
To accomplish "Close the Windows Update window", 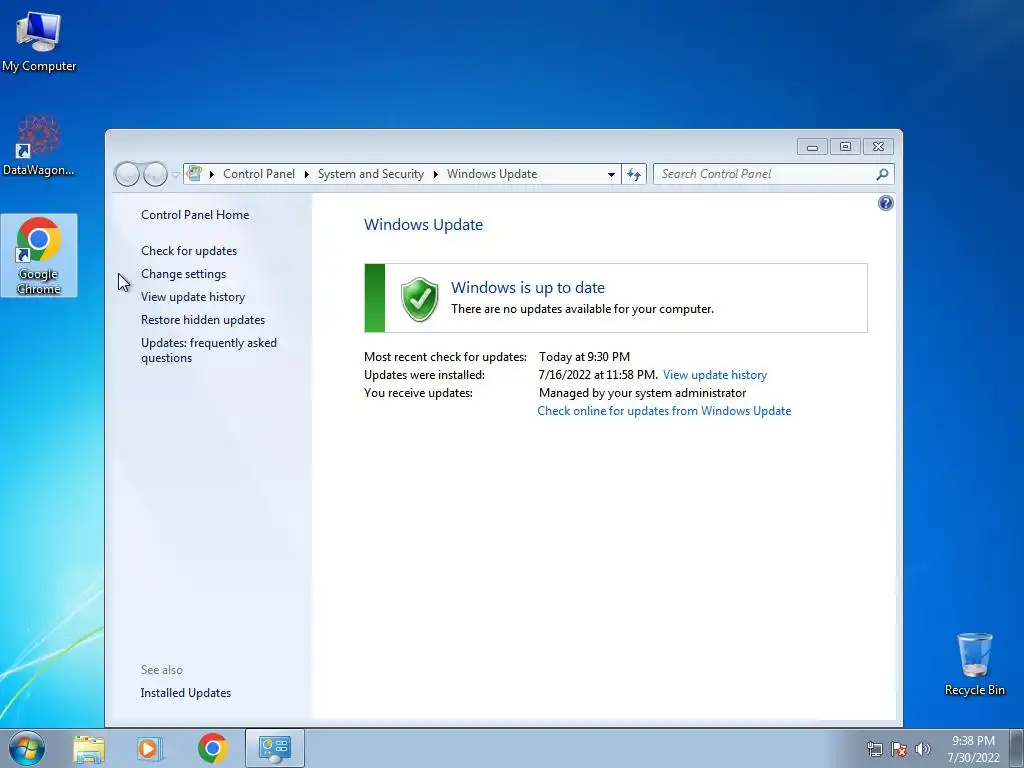I will [x=878, y=147].
